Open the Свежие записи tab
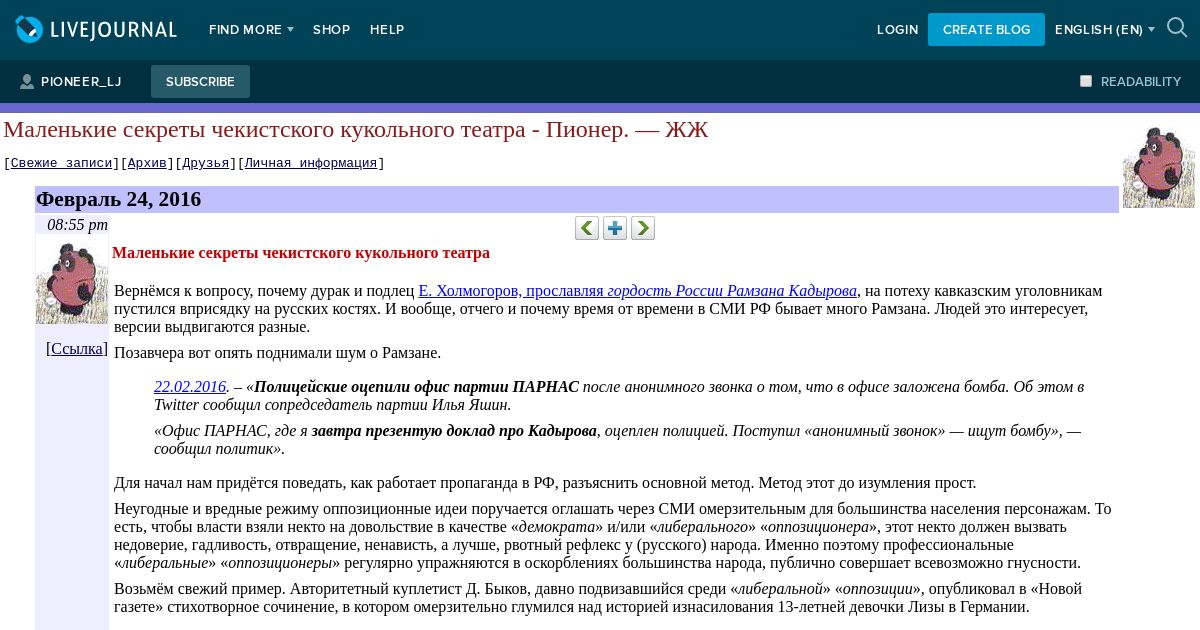The height and width of the screenshot is (630, 1200). (x=61, y=163)
